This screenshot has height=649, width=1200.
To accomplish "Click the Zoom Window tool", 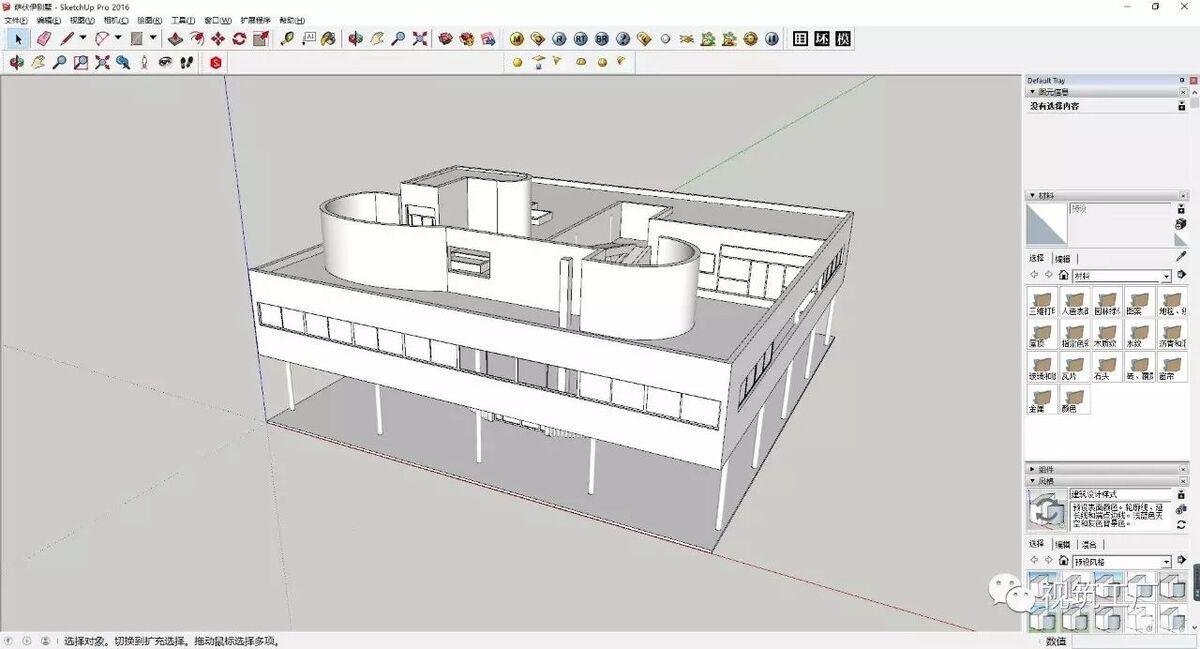I will coord(81,62).
